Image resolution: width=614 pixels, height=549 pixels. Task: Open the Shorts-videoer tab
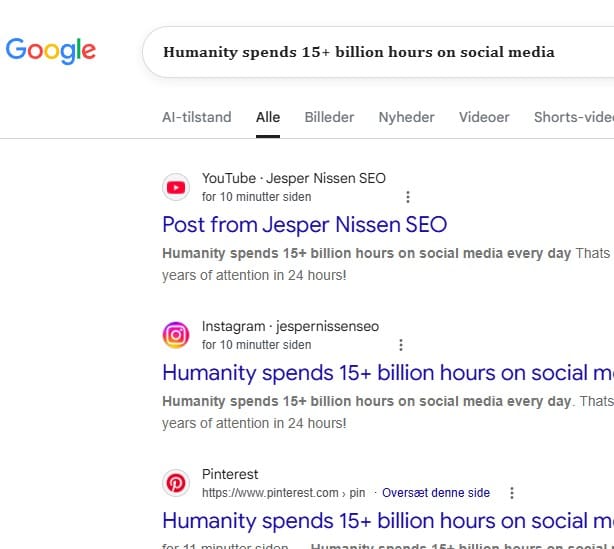coord(574,117)
